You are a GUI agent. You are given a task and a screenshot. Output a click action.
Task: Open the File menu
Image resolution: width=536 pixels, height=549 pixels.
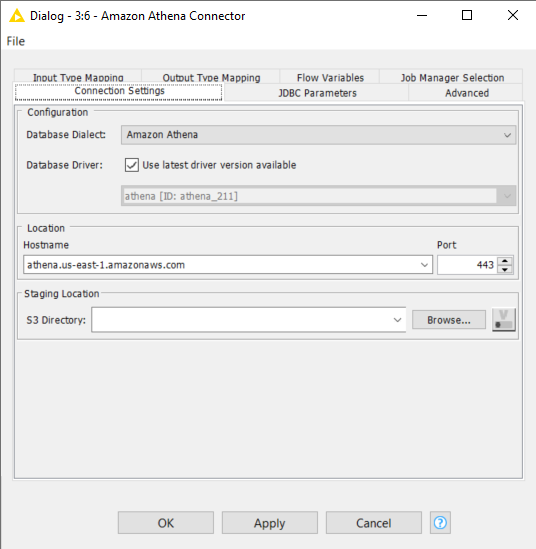tap(16, 41)
